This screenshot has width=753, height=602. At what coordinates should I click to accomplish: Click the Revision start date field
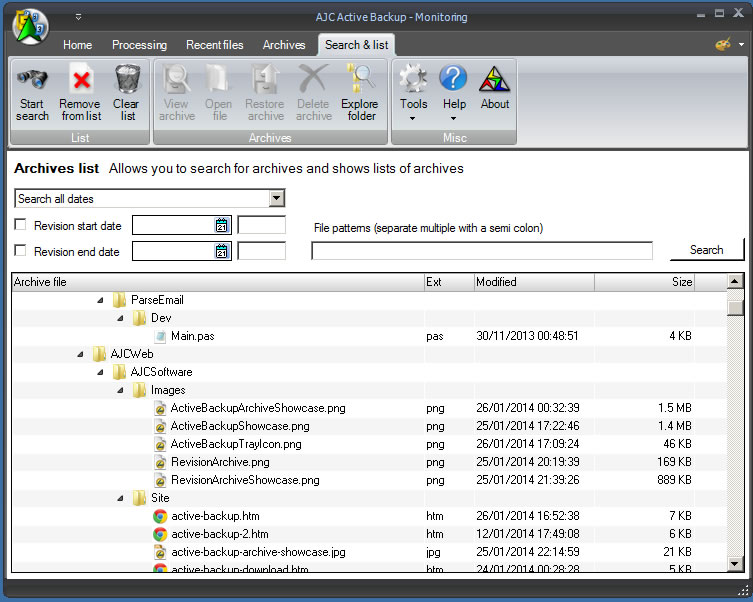182,225
